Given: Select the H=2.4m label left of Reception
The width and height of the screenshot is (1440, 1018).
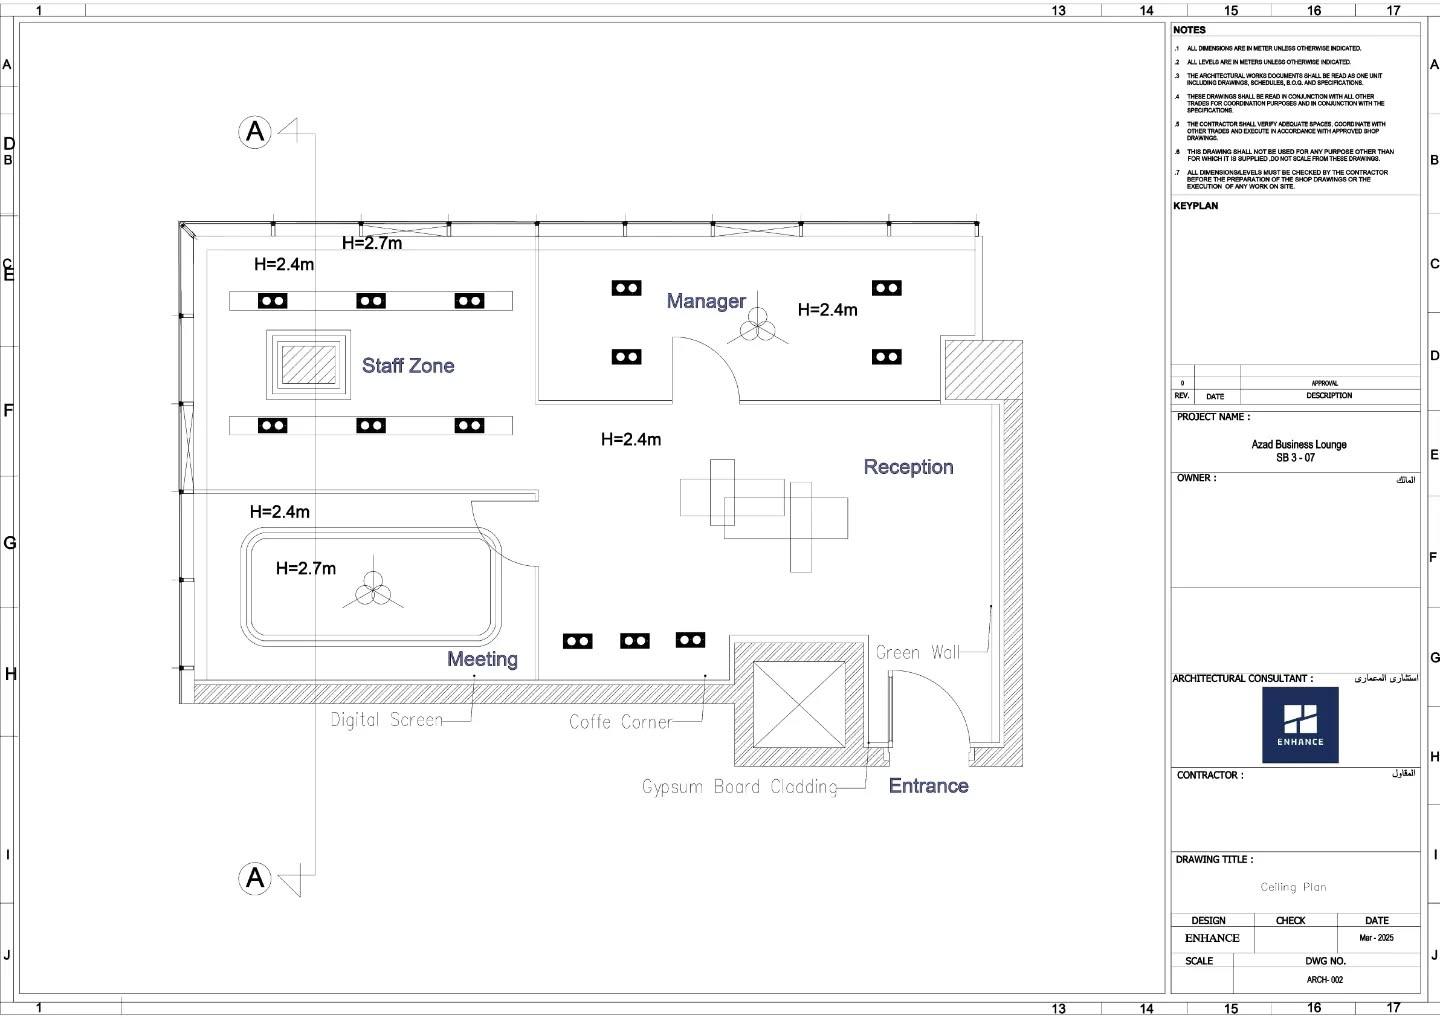Looking at the screenshot, I should (x=631, y=439).
